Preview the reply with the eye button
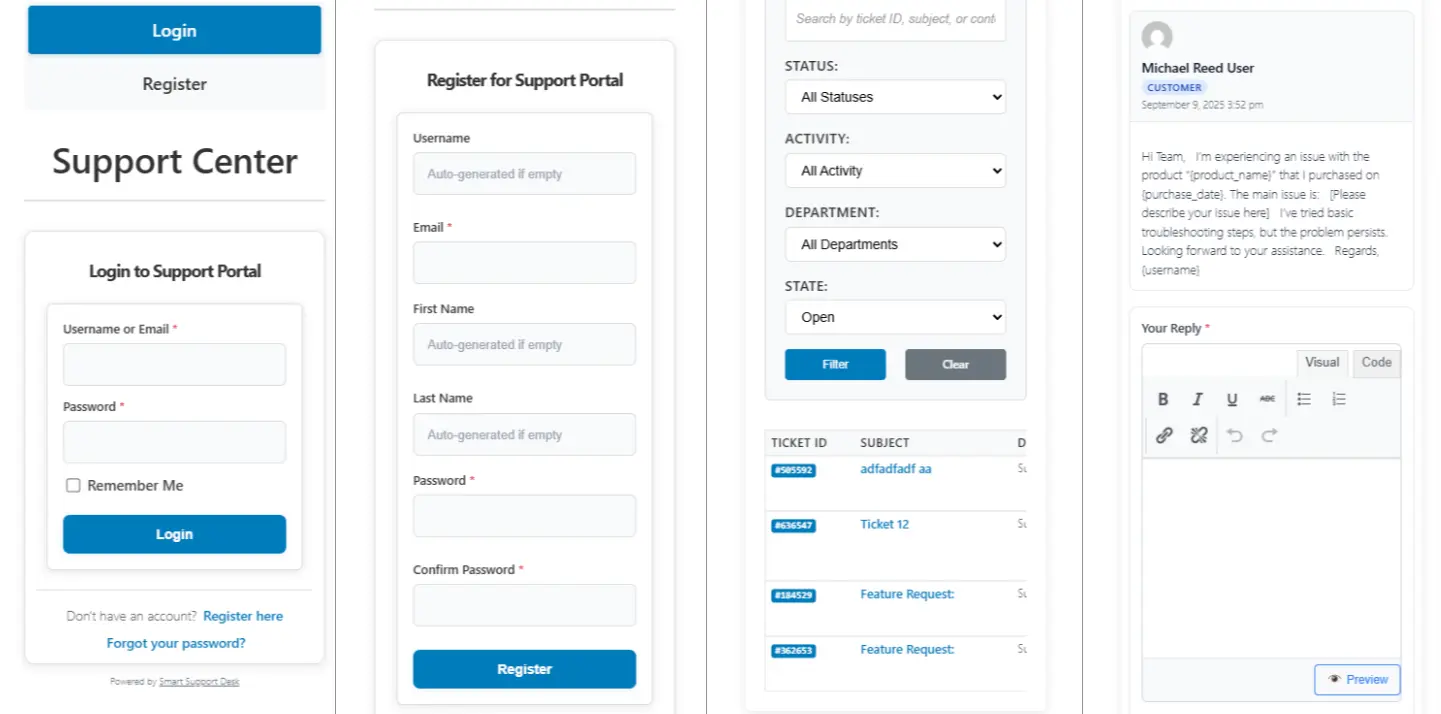Screen dimensions: 1441x714 pyautogui.click(x=1357, y=679)
